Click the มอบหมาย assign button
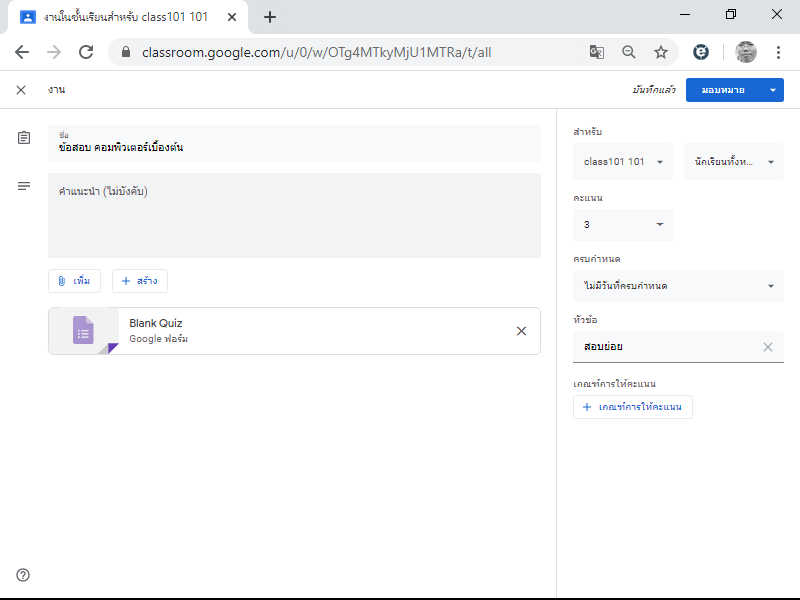 723,90
